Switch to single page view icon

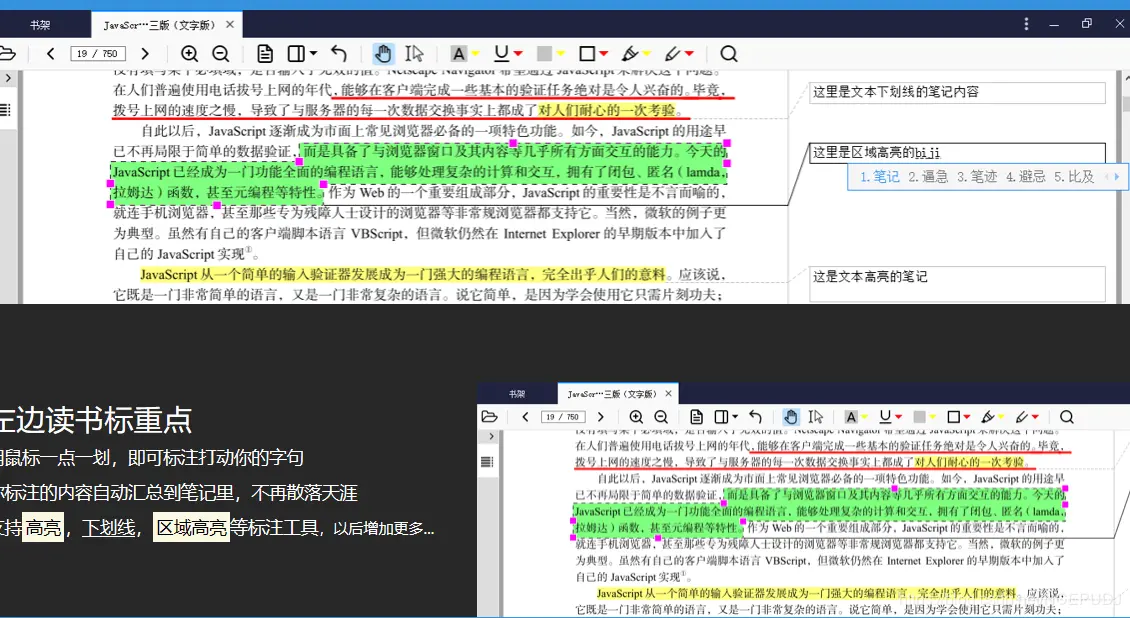[x=265, y=54]
